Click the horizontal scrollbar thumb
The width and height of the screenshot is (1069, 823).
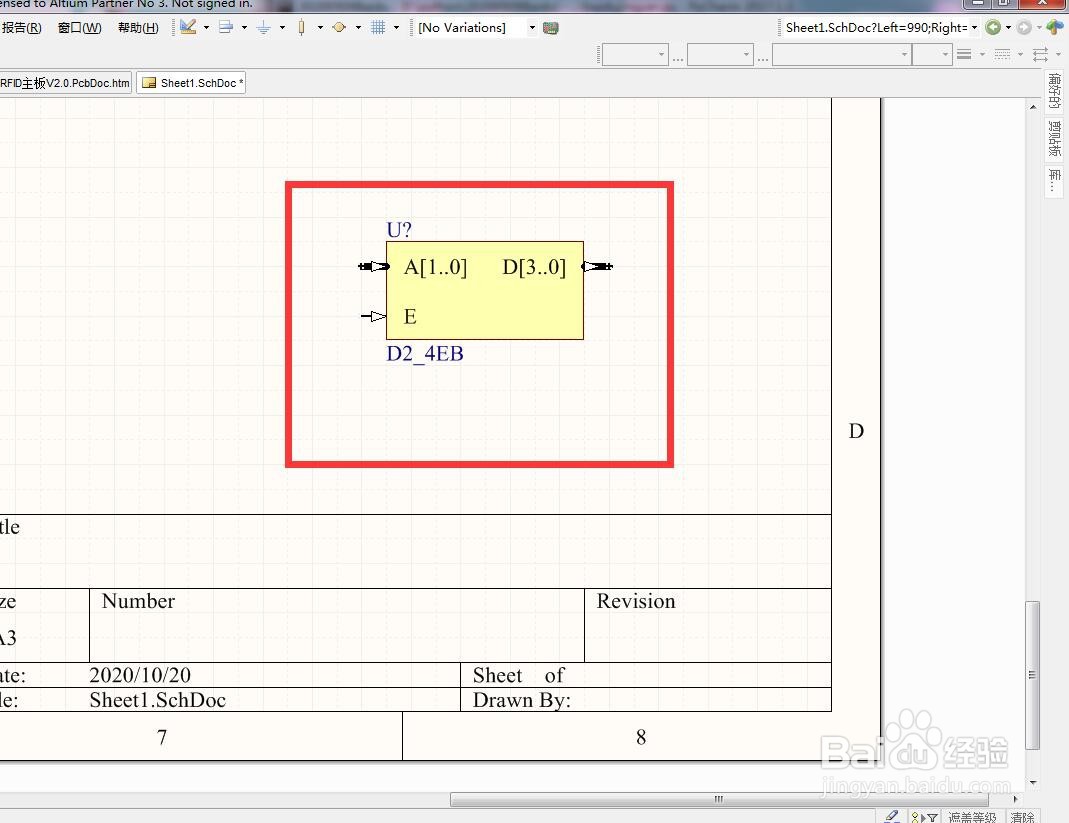(719, 799)
